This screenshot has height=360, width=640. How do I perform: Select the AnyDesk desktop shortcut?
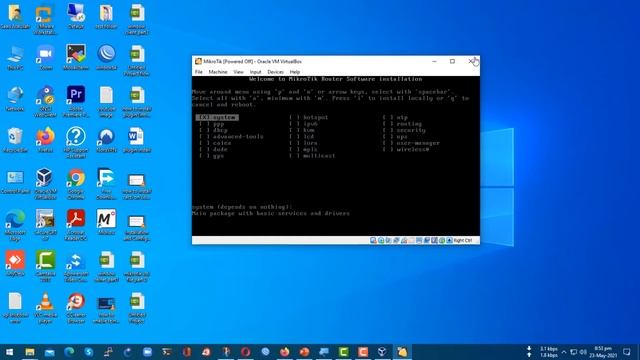pos(15,264)
